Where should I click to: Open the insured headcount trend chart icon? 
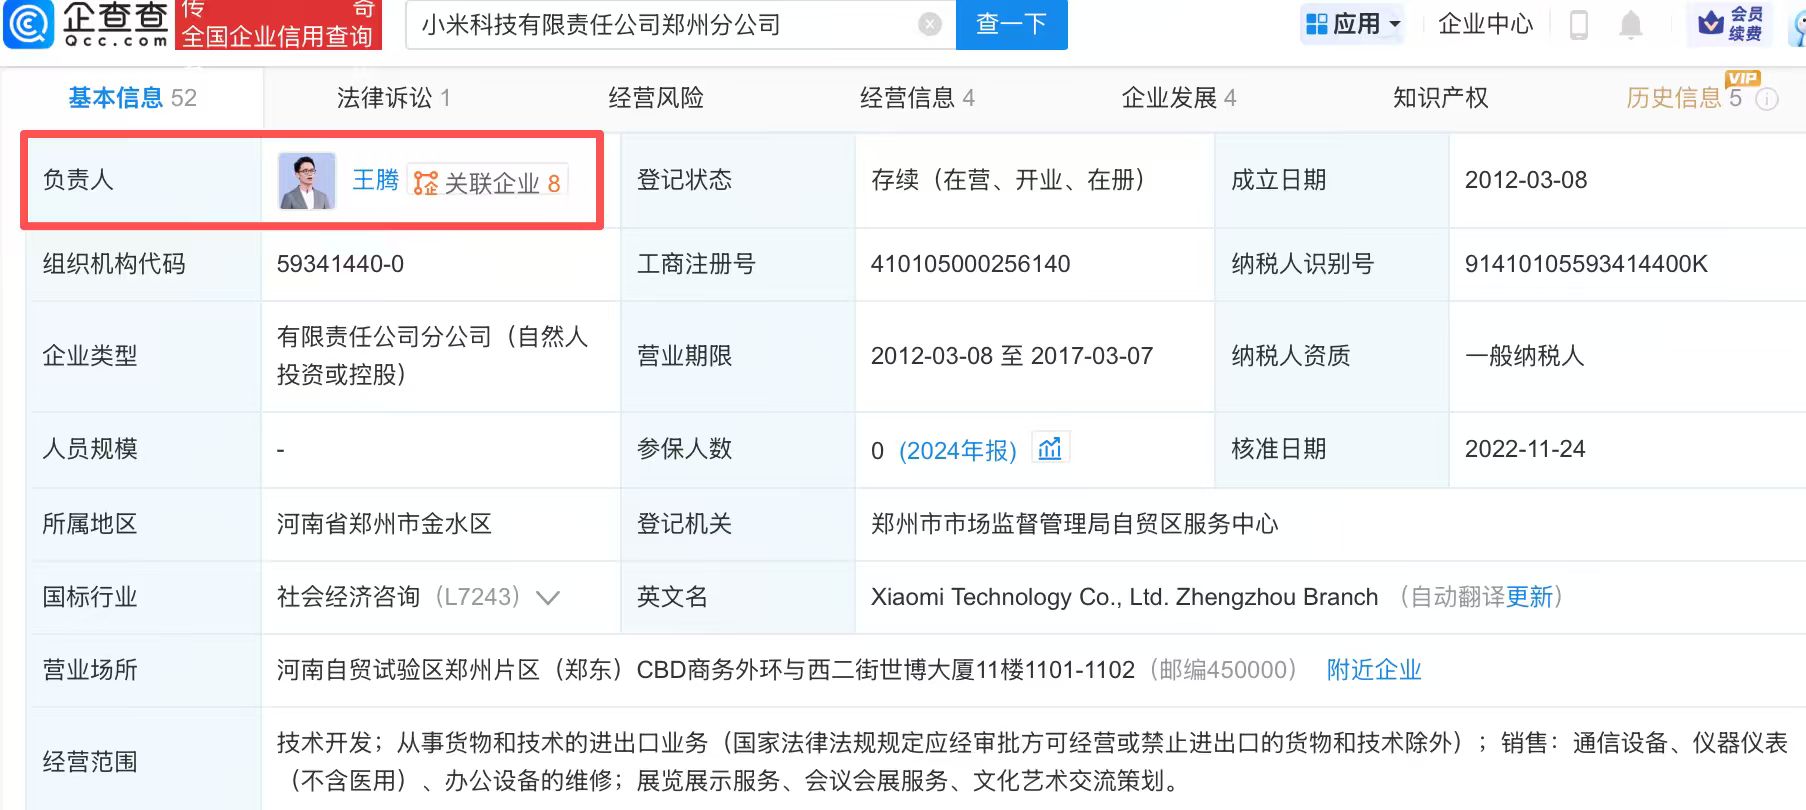(1050, 449)
